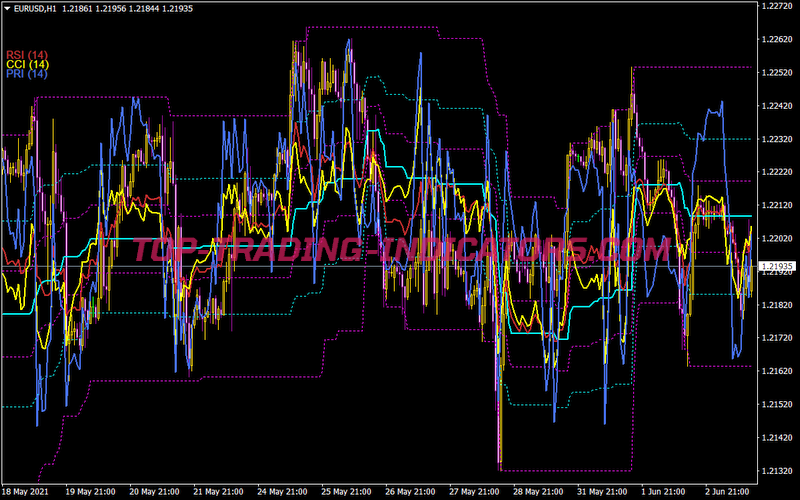Click the 1.22620 price axis label
This screenshot has width=800, height=500.
tap(778, 39)
